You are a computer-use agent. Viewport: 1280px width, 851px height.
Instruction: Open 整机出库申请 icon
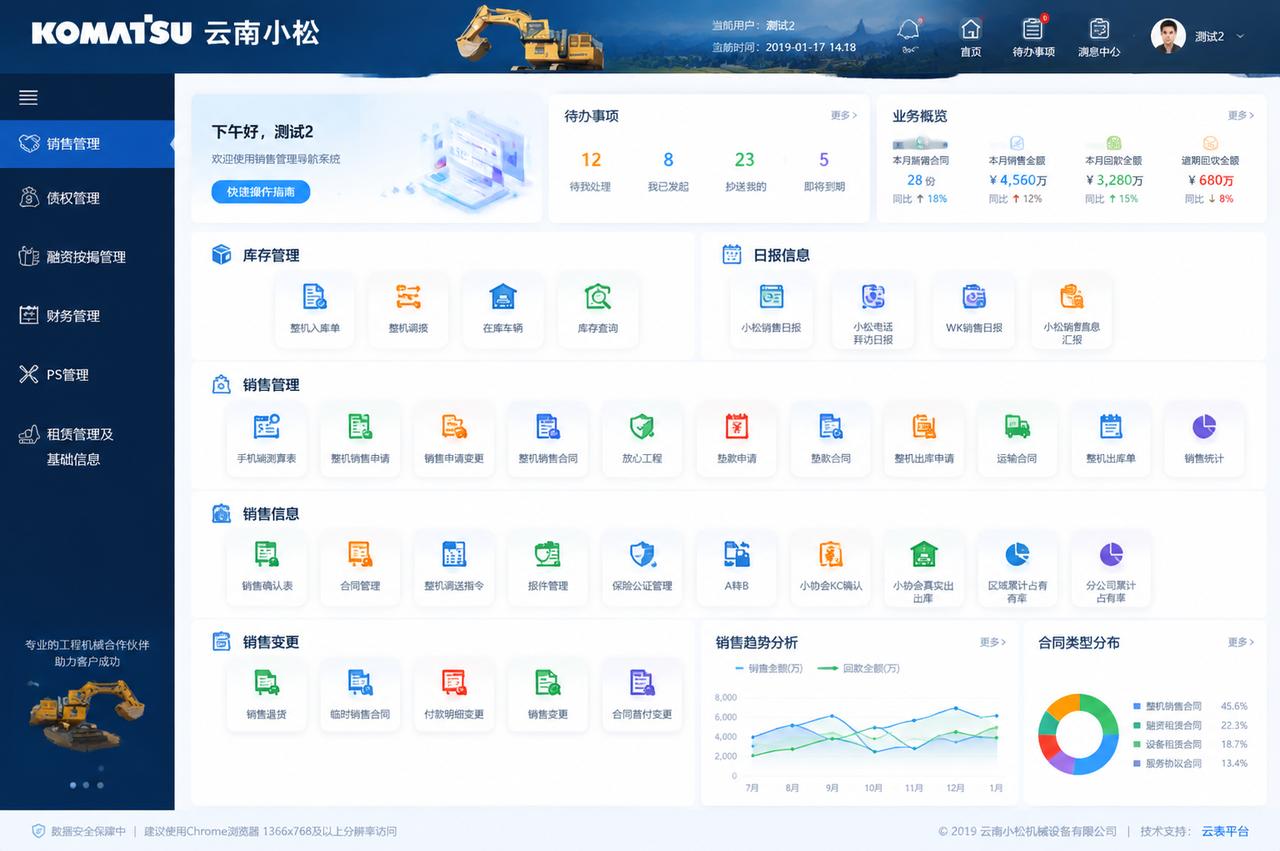[924, 427]
